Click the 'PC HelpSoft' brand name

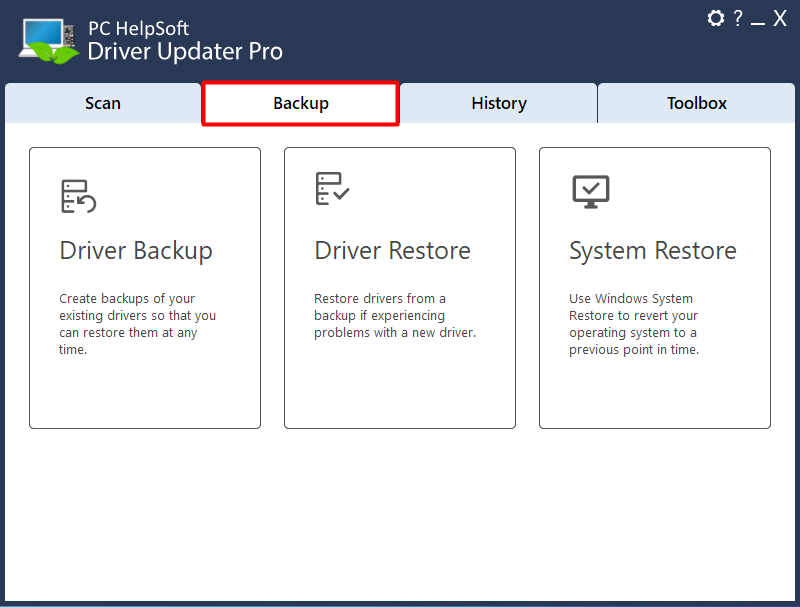(x=138, y=29)
